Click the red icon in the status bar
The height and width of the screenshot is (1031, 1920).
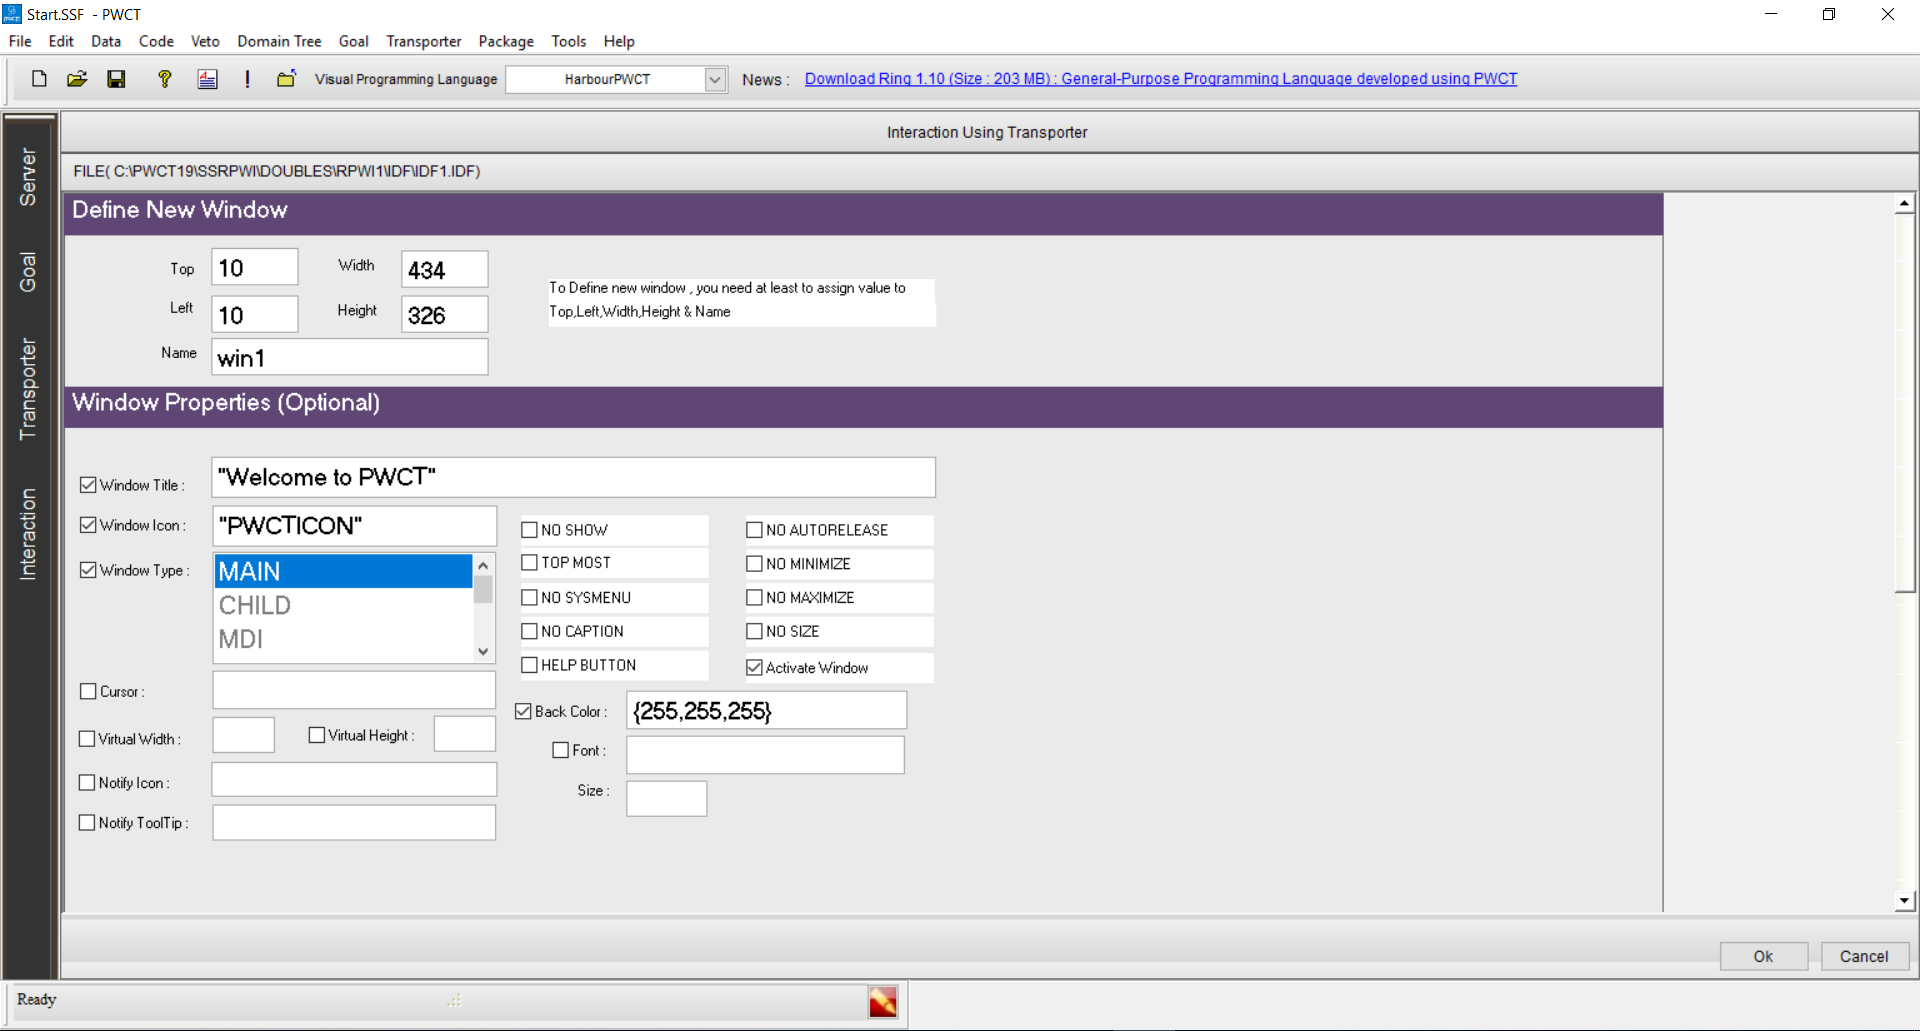point(883,1002)
